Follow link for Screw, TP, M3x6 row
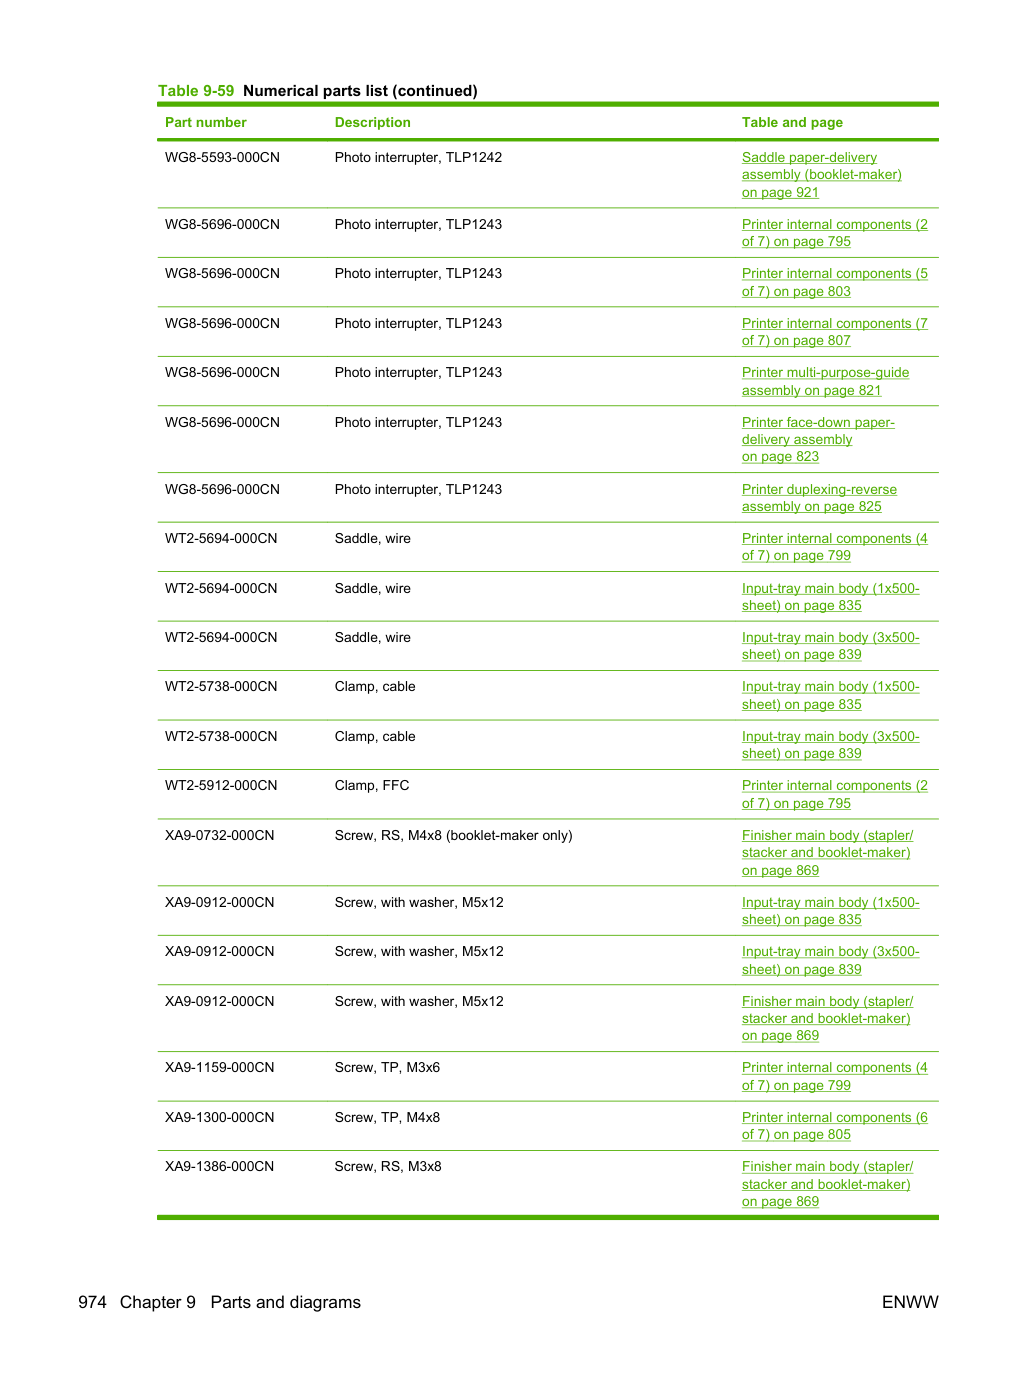This screenshot has height=1375, width=1033. tap(835, 1077)
